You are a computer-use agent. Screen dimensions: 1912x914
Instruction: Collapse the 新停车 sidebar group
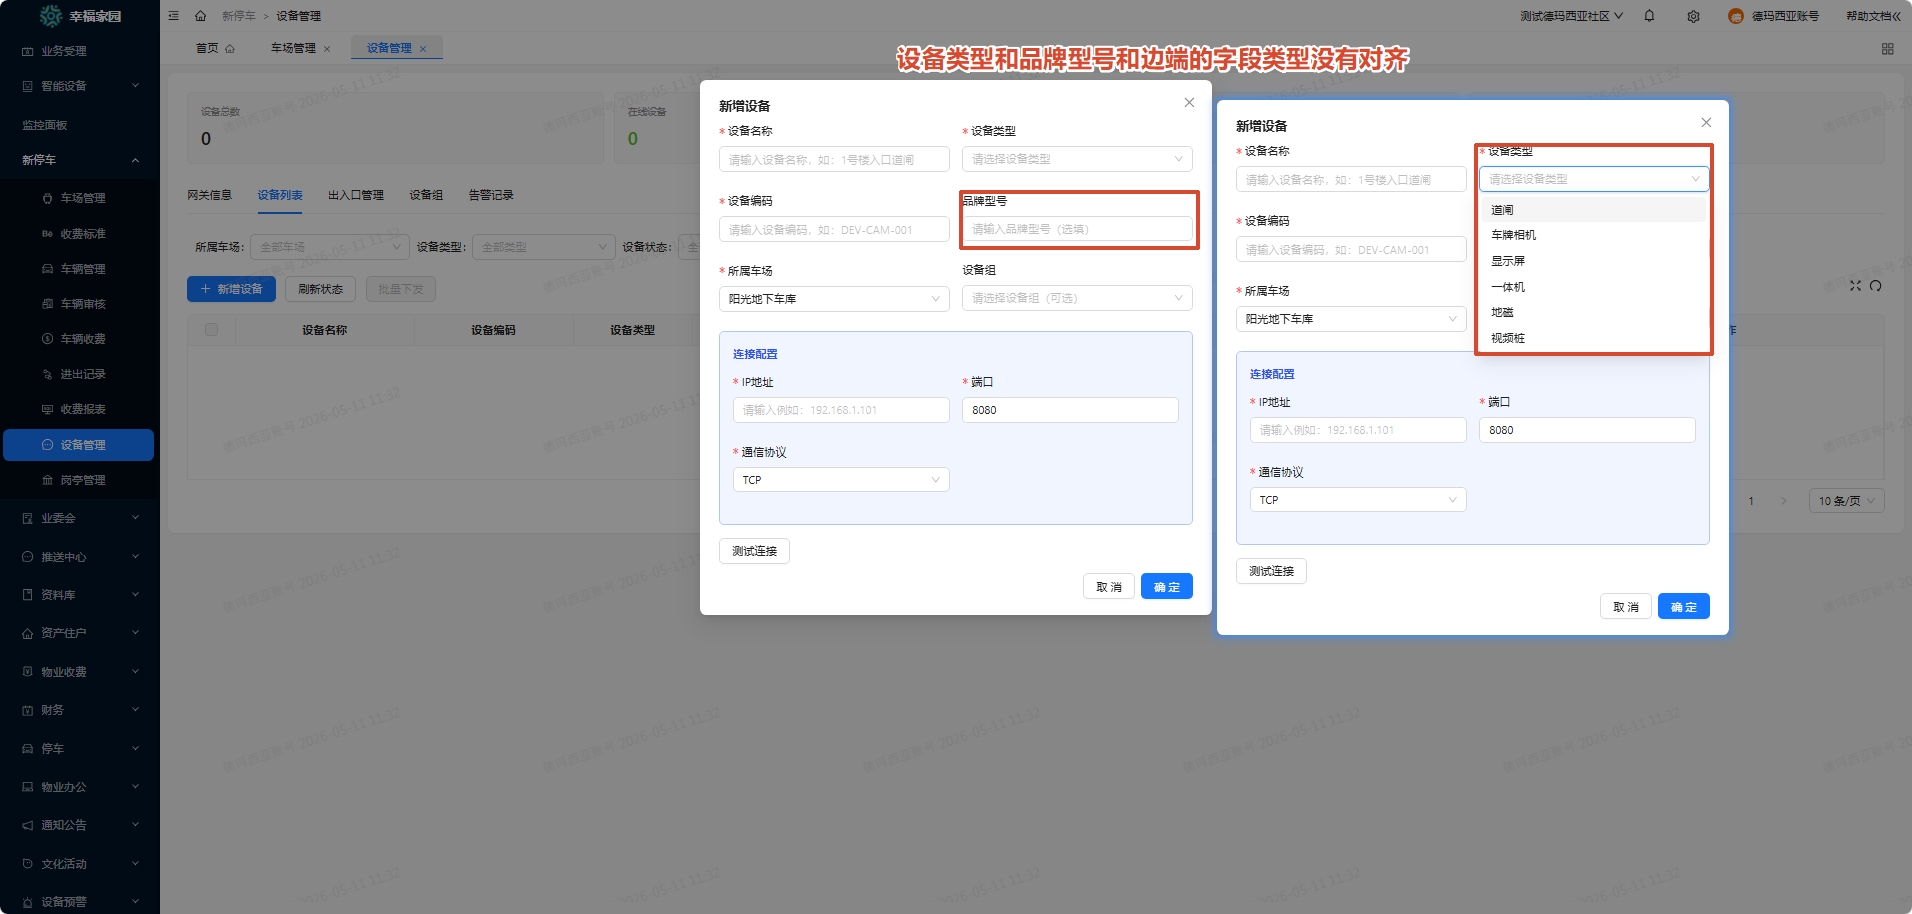point(80,160)
